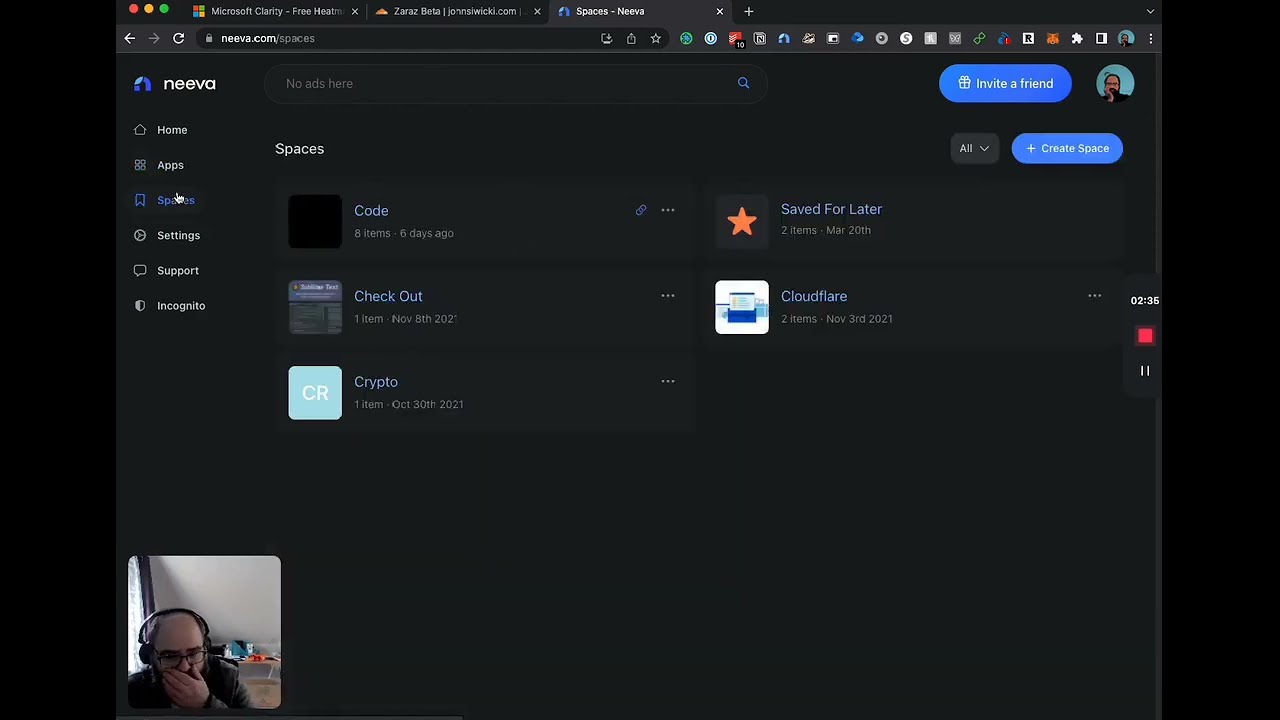
Task: Click the Support headset icon
Action: (140, 270)
